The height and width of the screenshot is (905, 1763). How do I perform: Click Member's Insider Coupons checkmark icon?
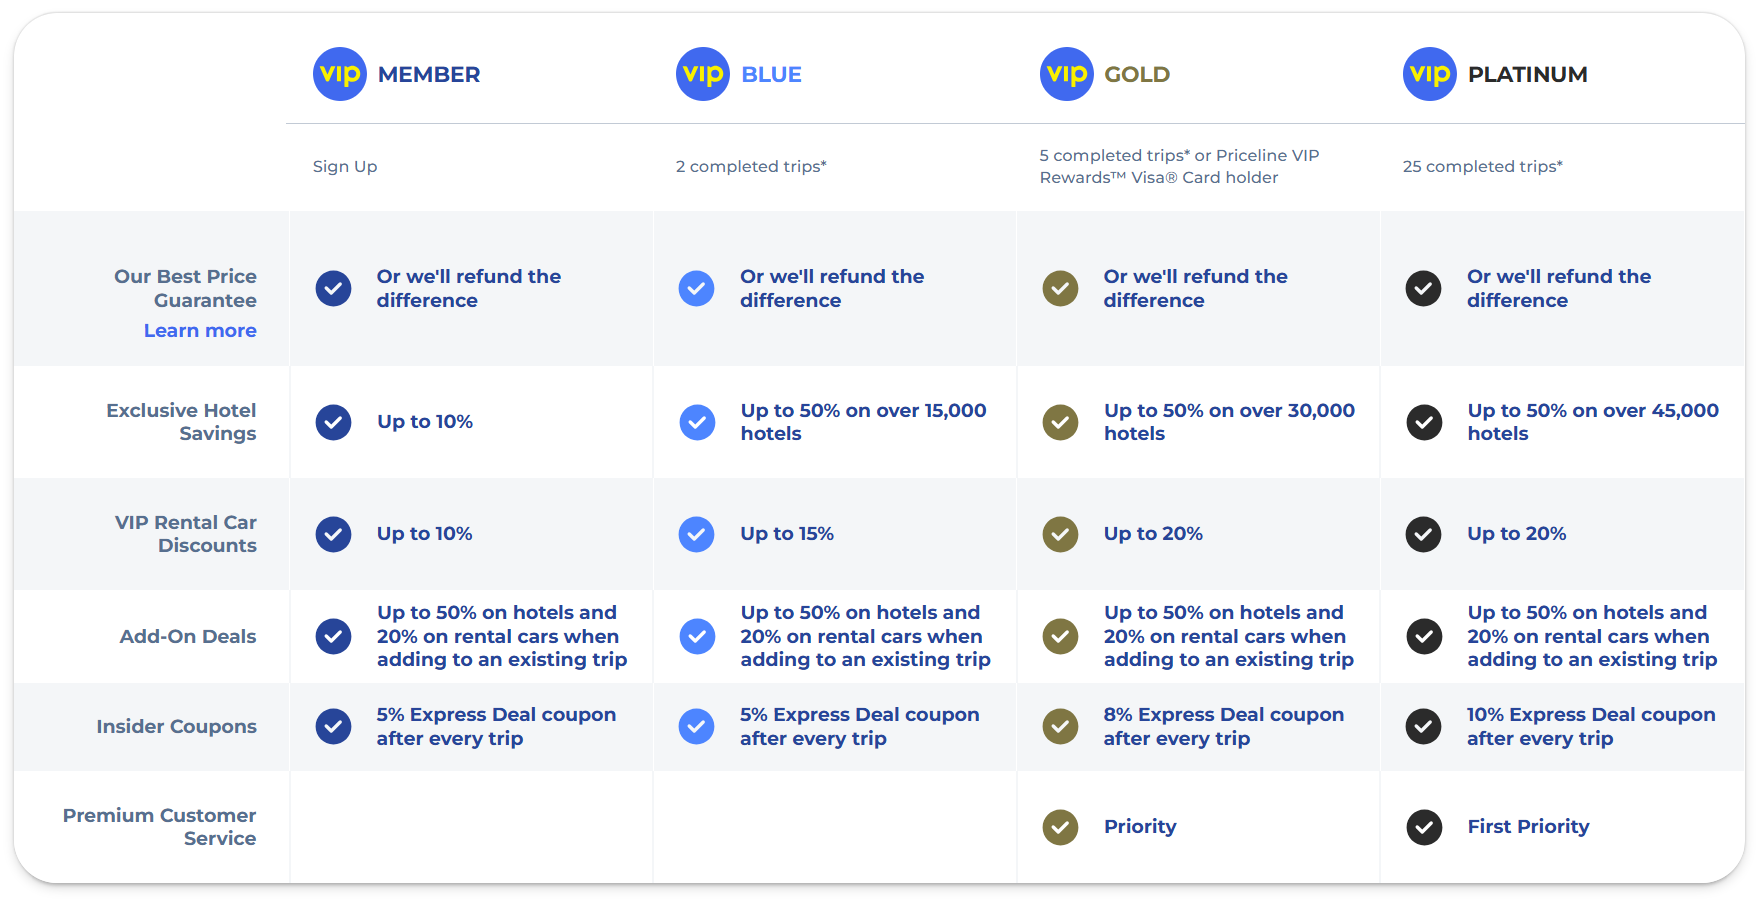click(x=333, y=727)
